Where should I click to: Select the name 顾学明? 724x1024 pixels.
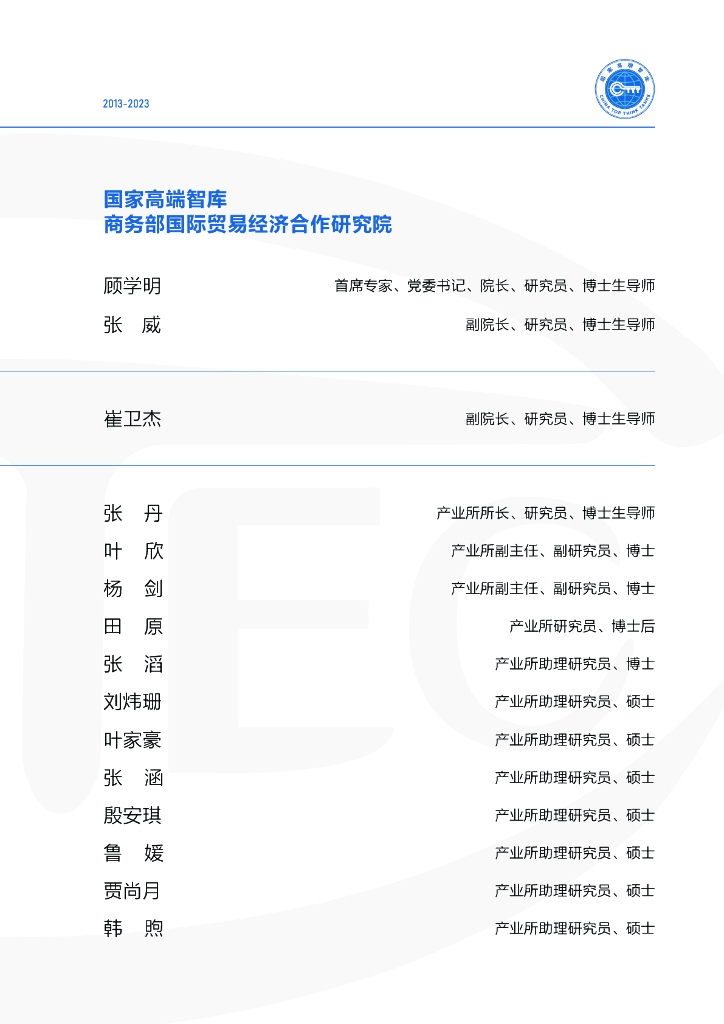click(133, 286)
